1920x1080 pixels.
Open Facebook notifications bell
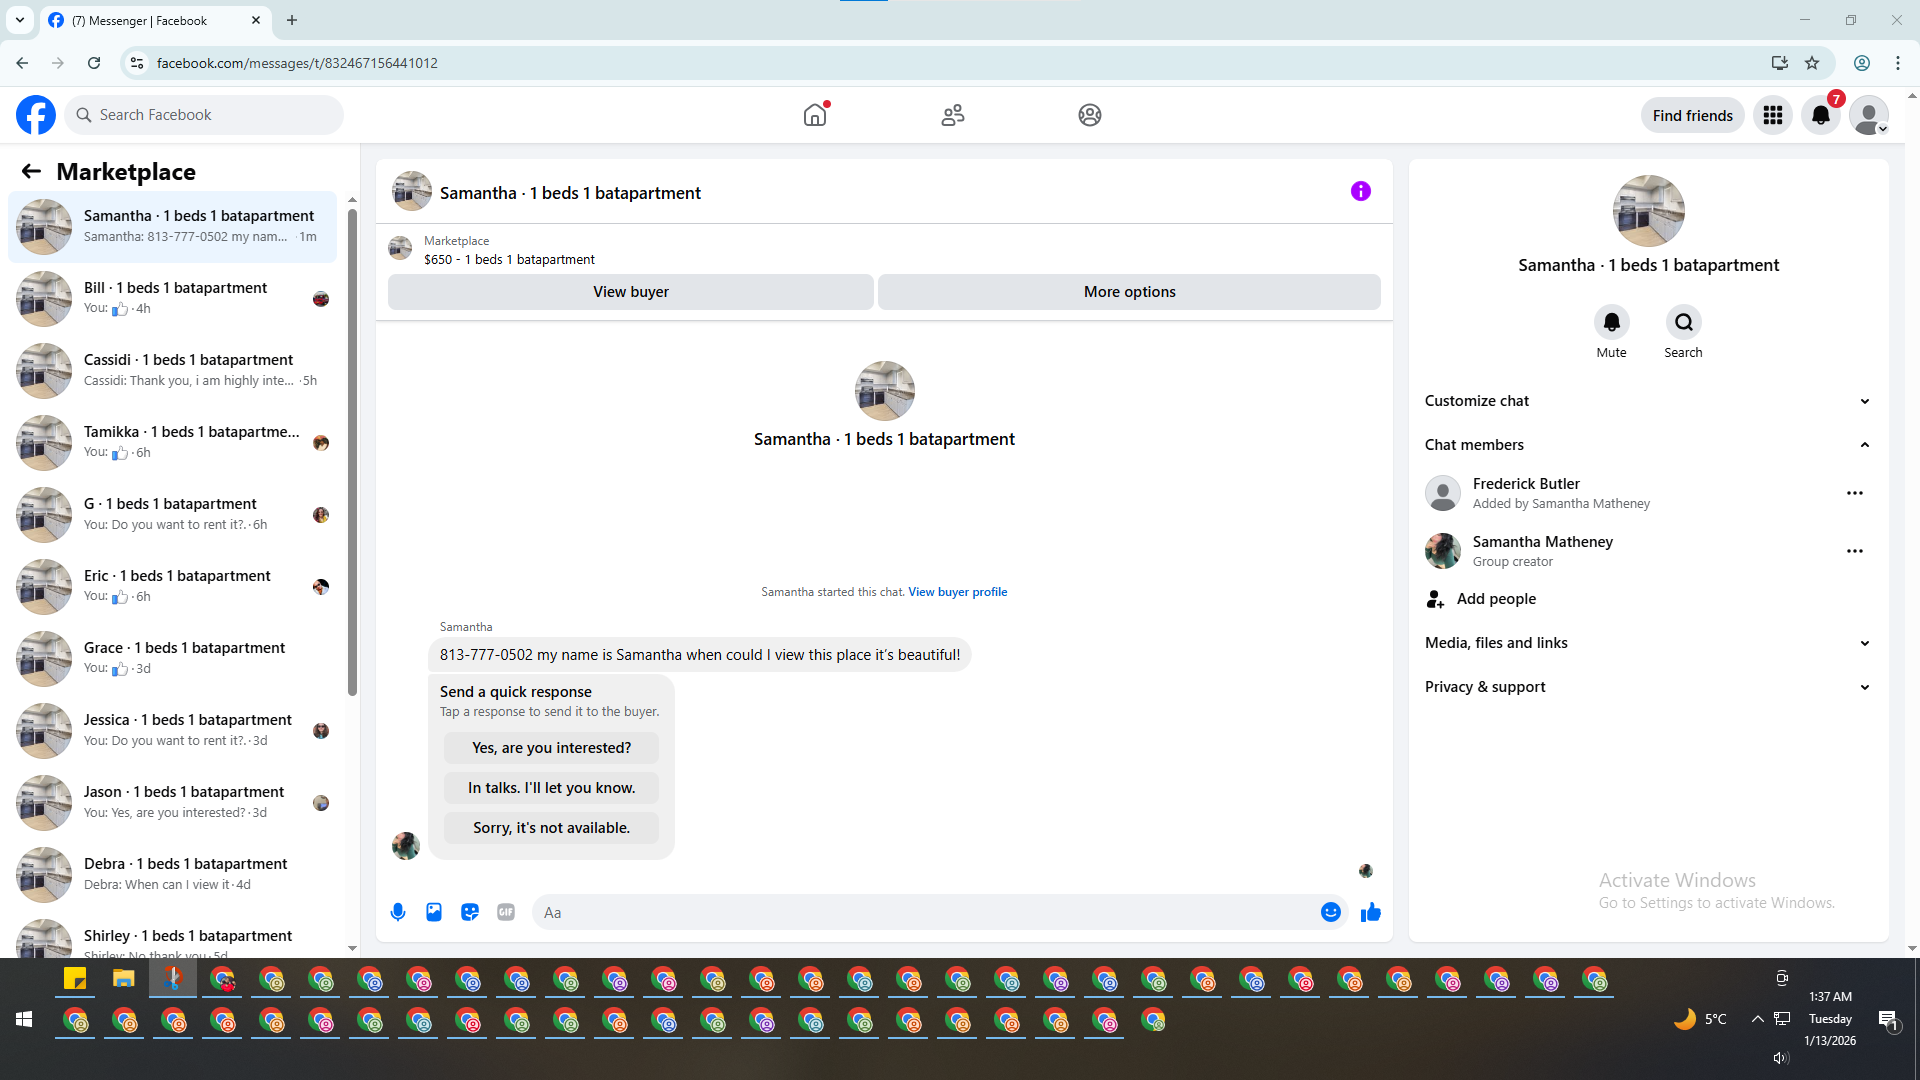(1820, 116)
